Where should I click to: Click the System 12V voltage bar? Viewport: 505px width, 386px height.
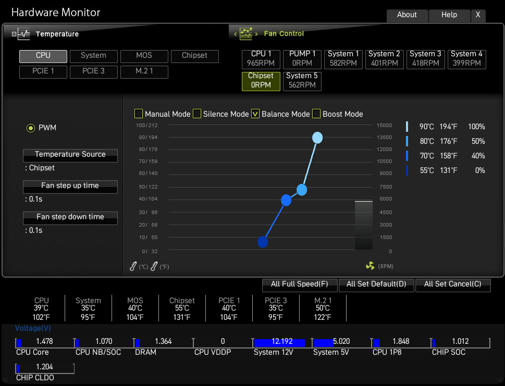[x=282, y=342]
